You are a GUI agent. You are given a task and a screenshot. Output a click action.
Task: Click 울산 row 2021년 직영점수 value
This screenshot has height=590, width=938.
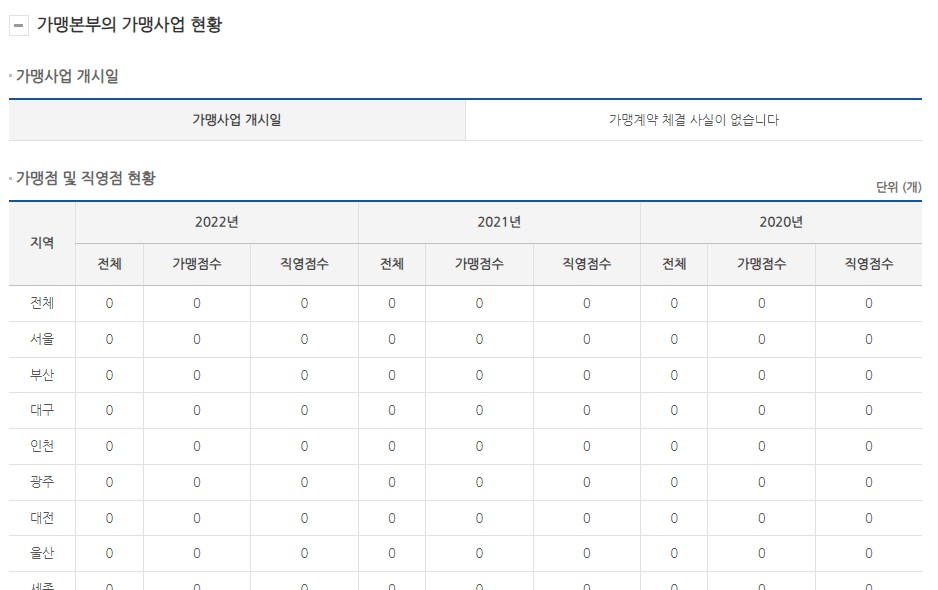(587, 553)
